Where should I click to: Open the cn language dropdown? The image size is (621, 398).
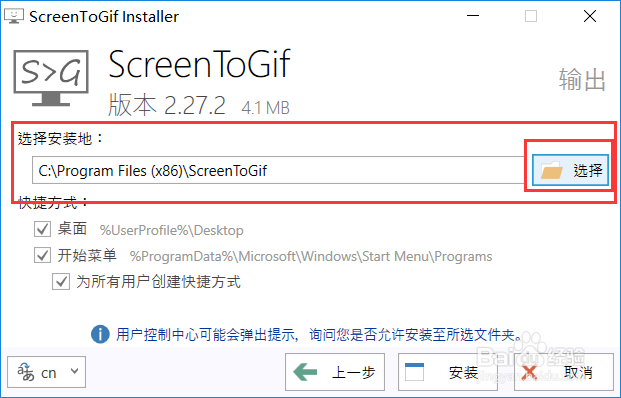click(46, 372)
